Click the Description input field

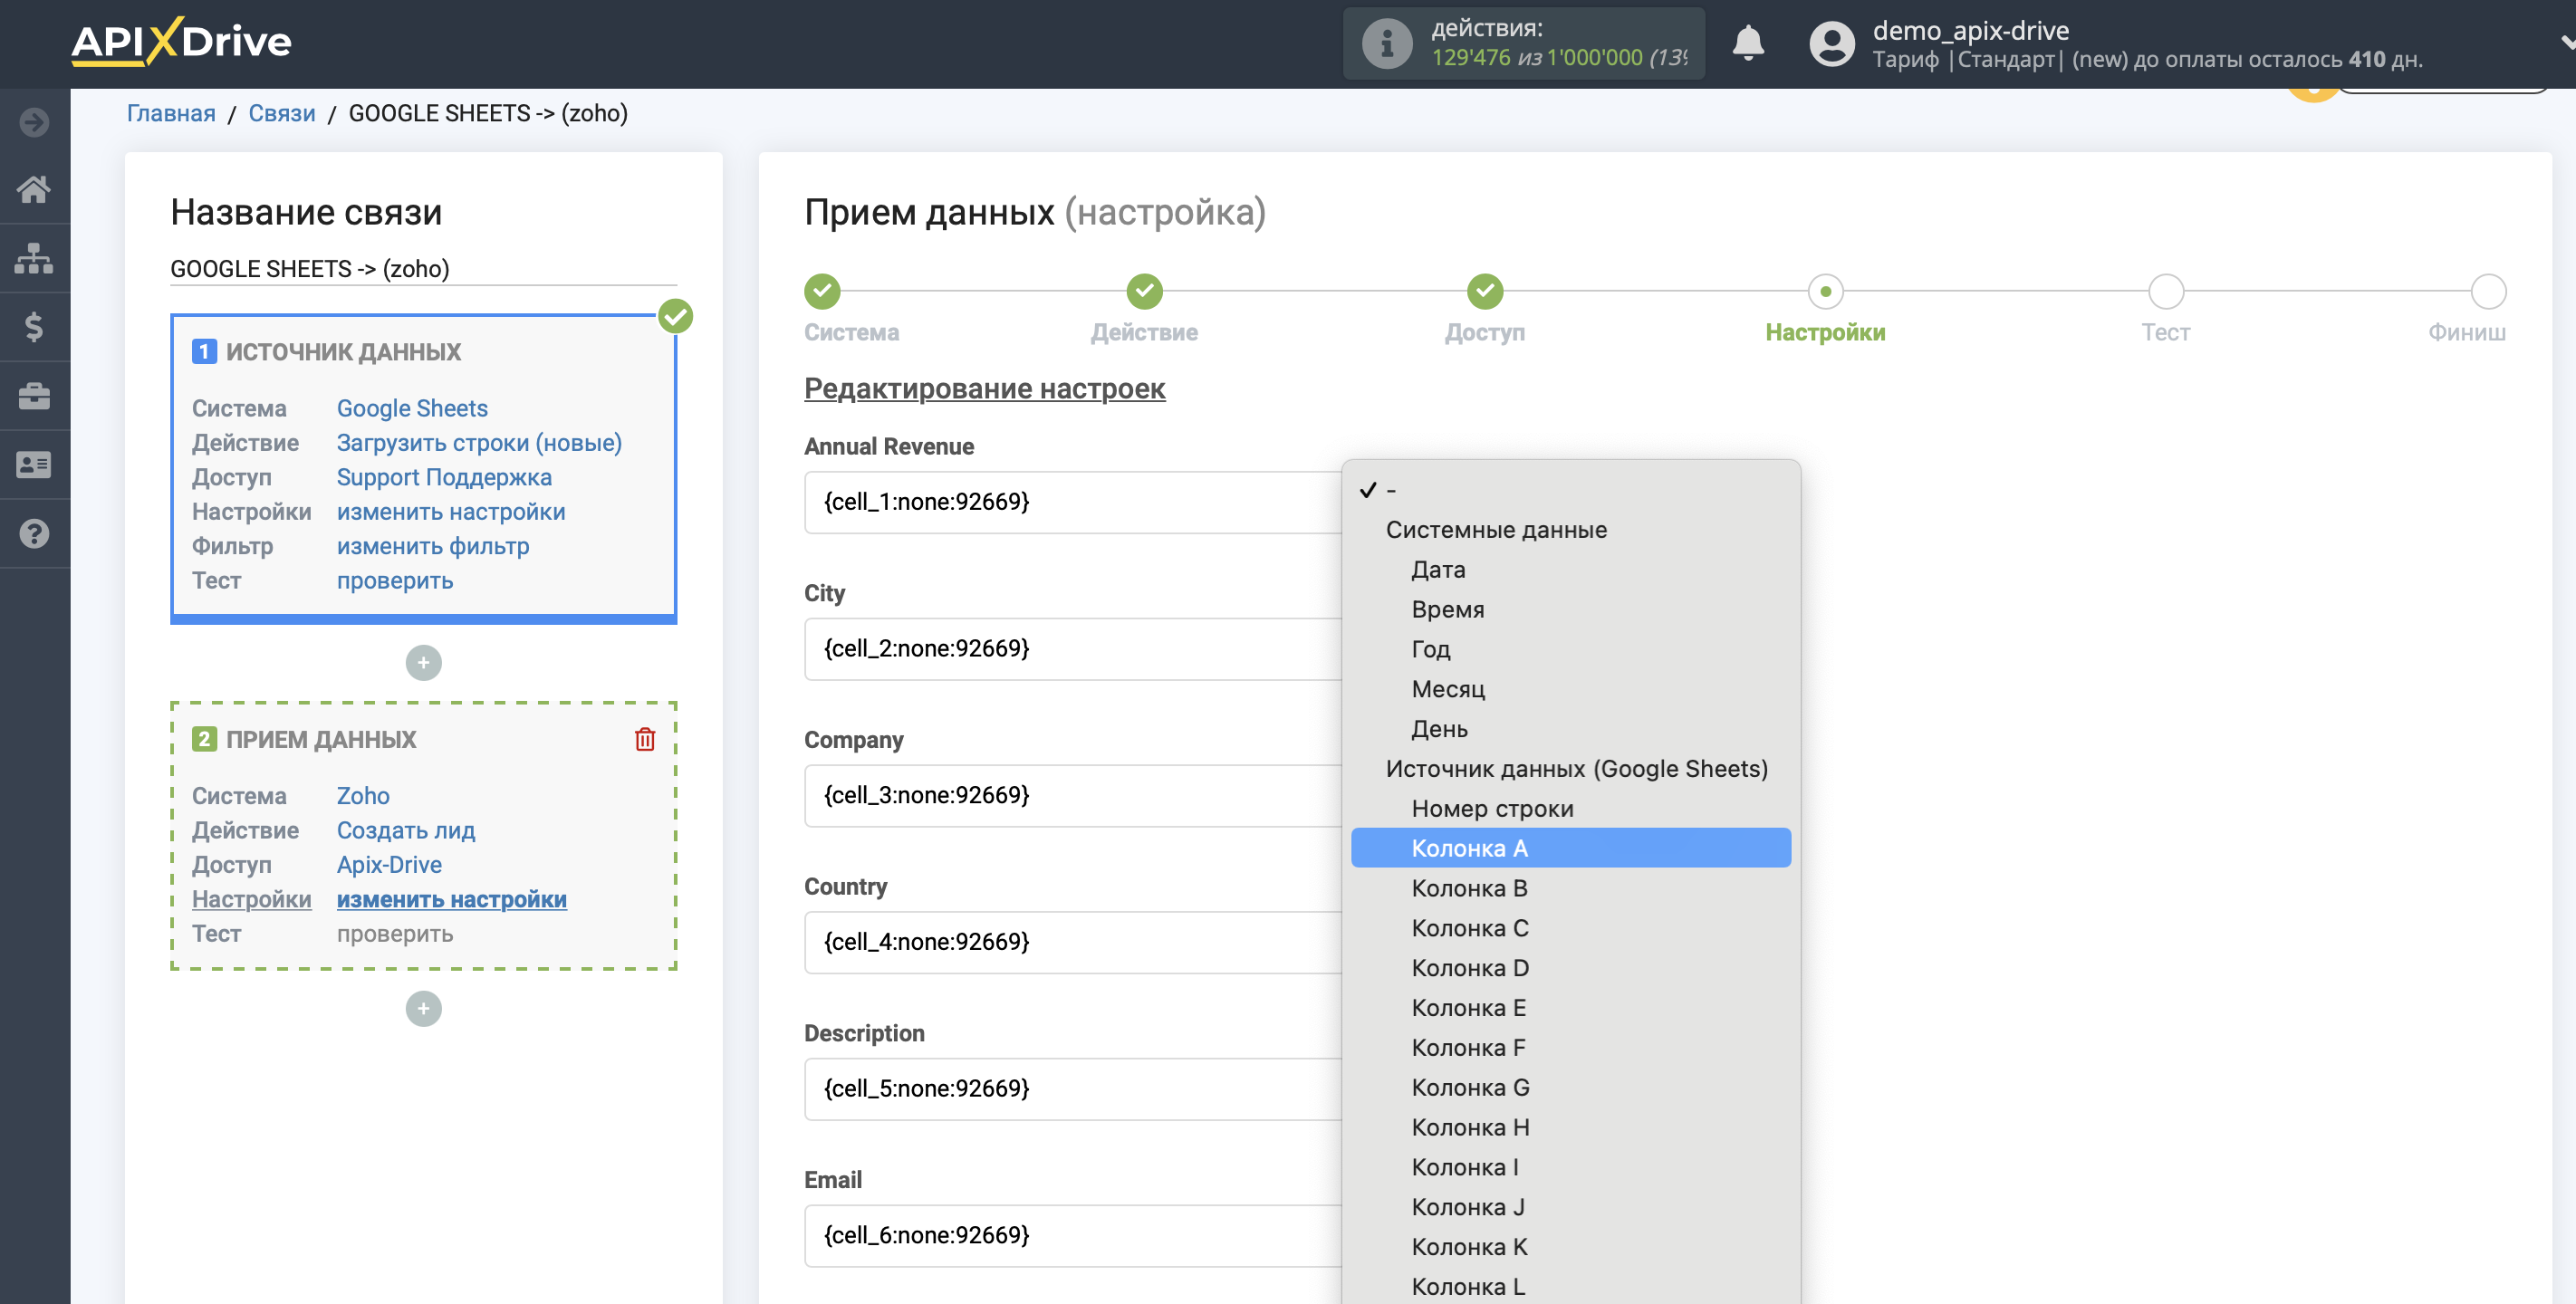[x=1073, y=1089]
